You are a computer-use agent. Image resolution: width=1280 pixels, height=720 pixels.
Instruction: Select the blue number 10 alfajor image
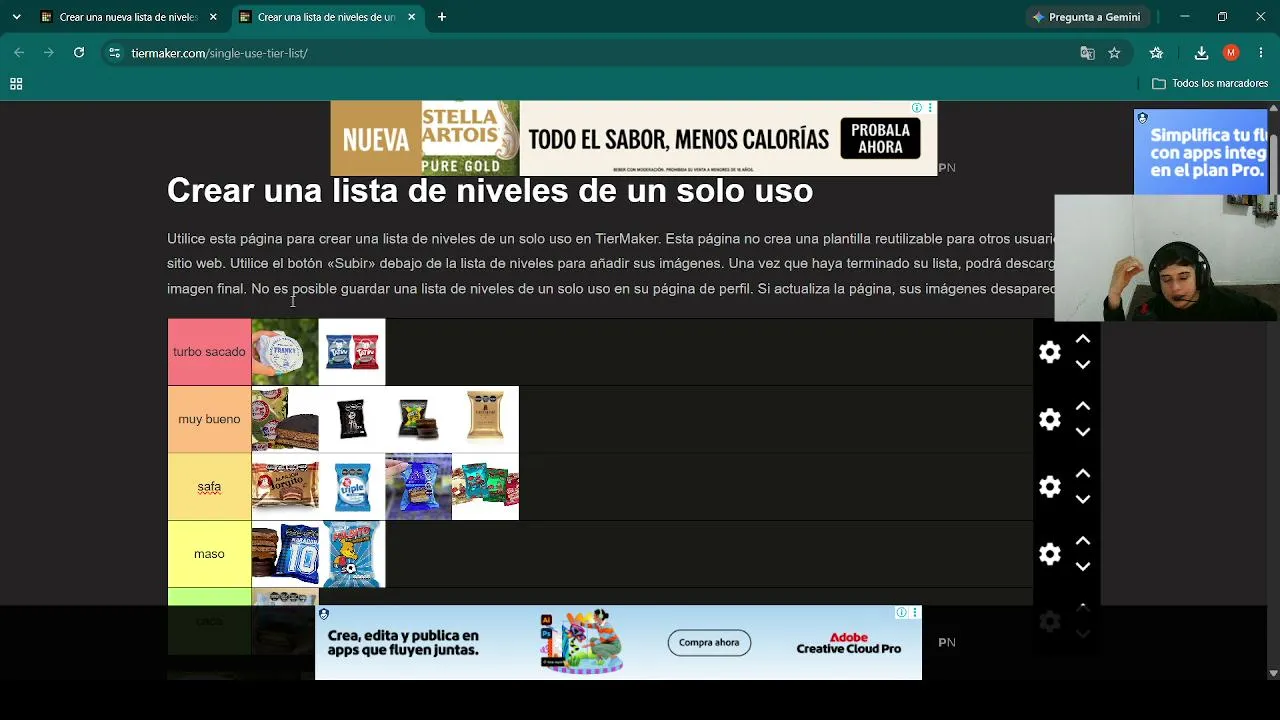click(x=285, y=554)
